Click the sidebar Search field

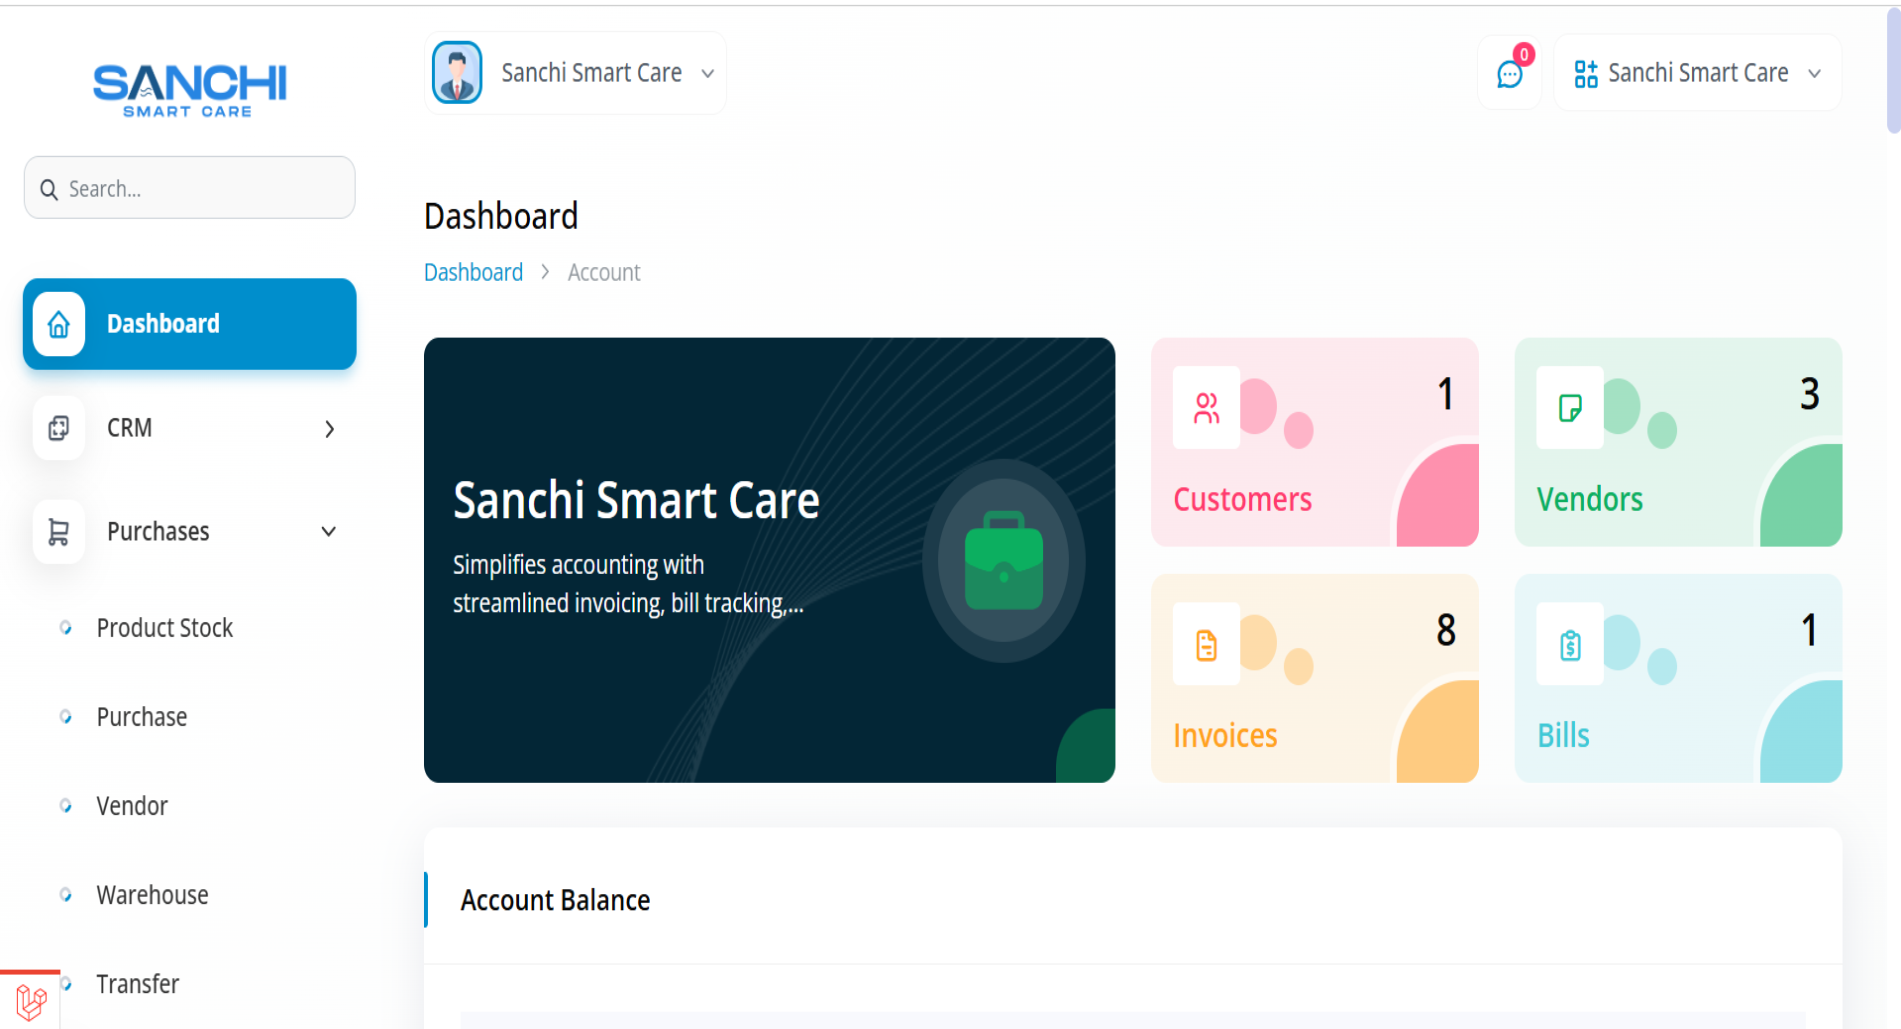(190, 188)
